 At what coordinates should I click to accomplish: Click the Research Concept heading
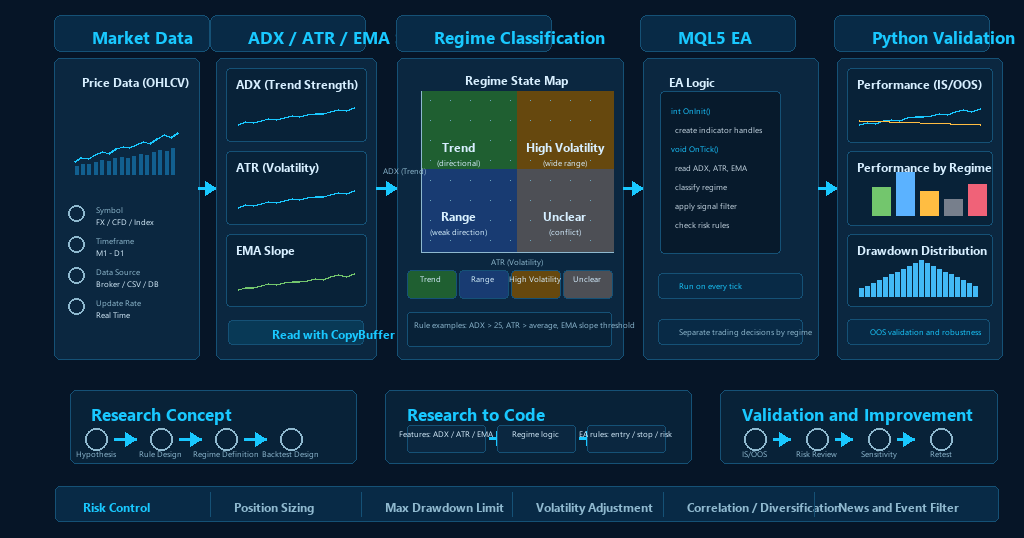click(161, 415)
